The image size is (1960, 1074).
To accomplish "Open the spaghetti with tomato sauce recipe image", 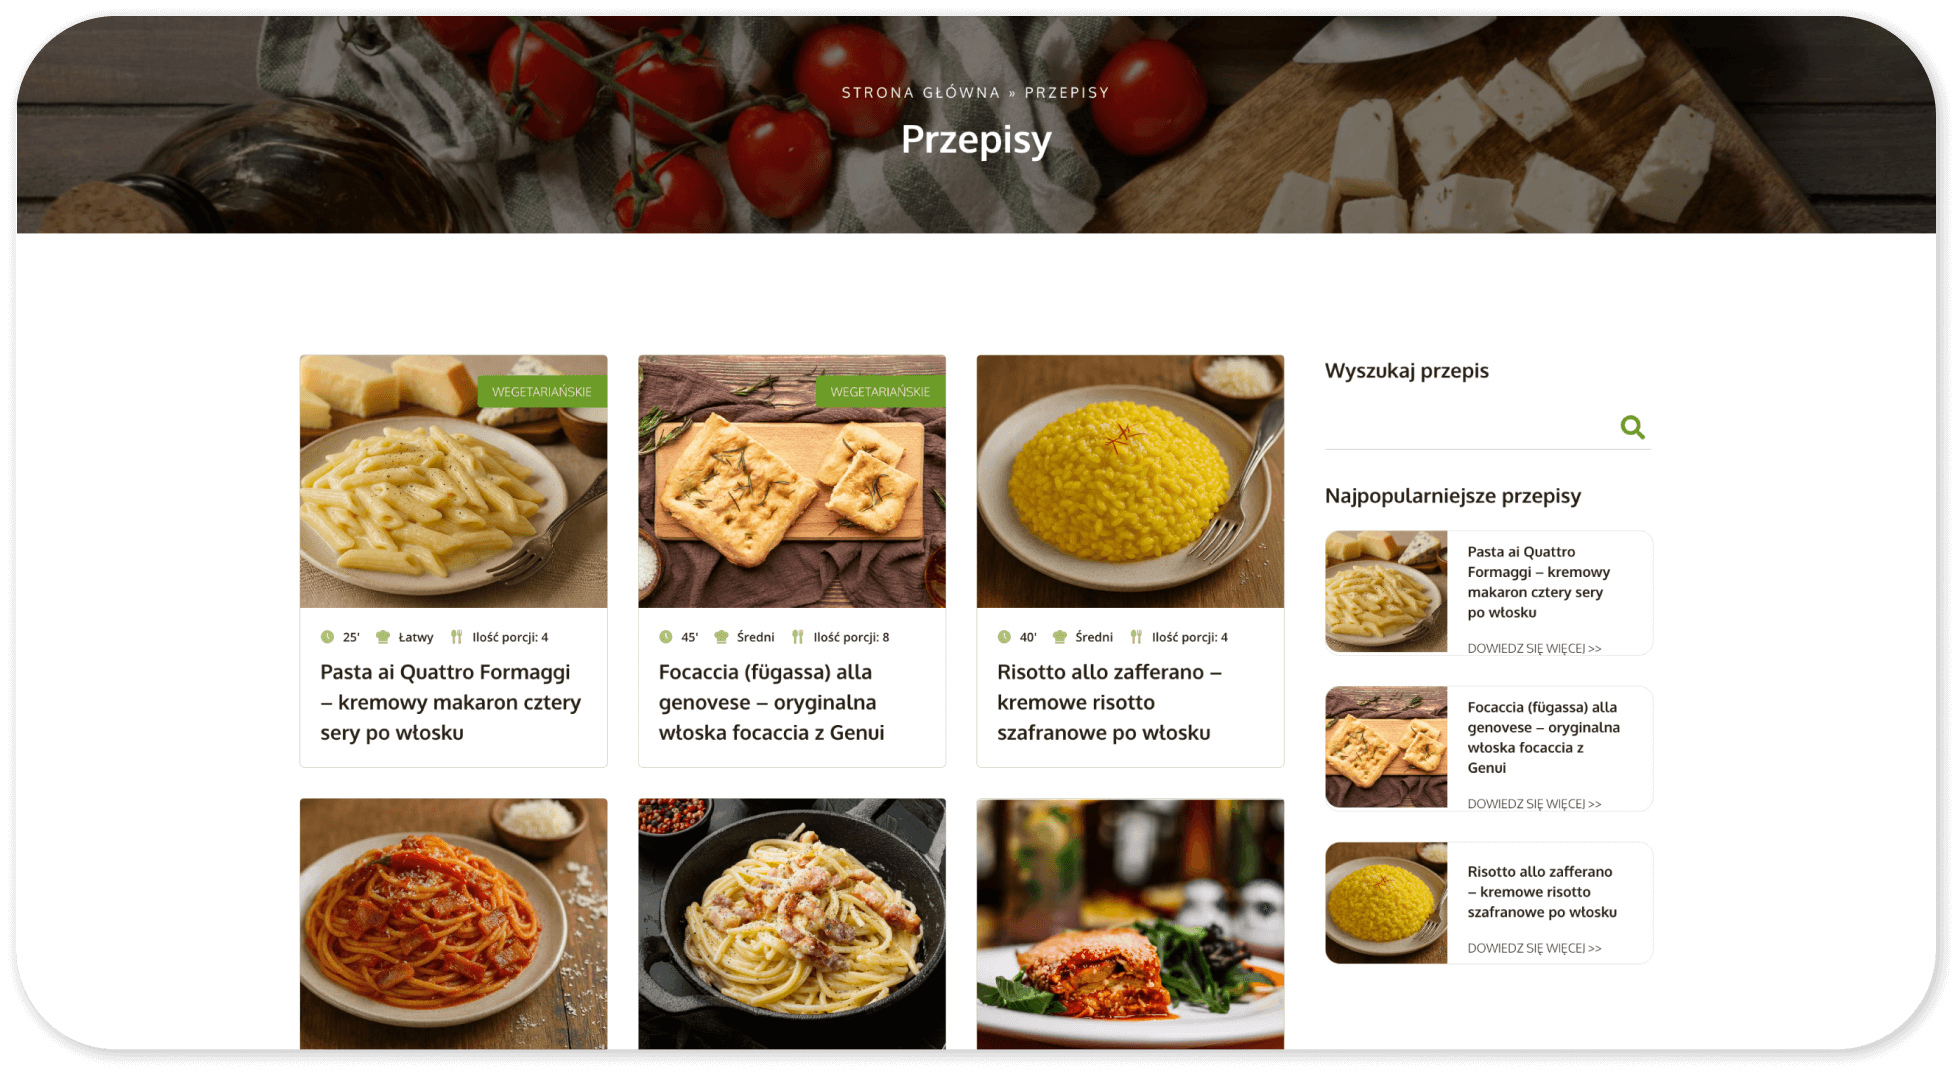I will [x=453, y=923].
